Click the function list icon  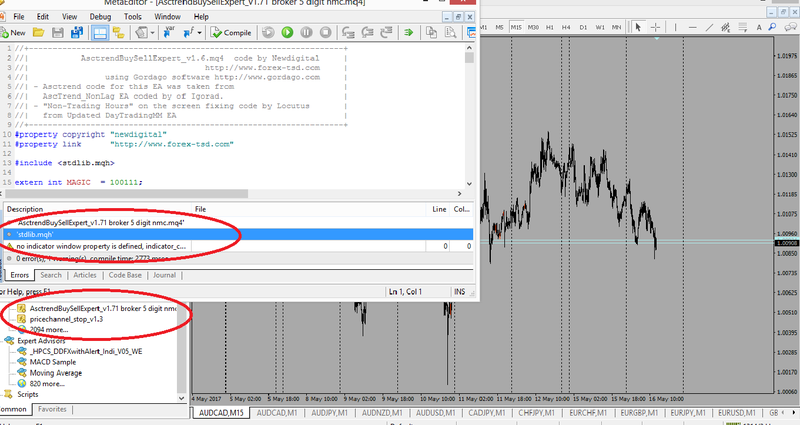click(x=188, y=33)
